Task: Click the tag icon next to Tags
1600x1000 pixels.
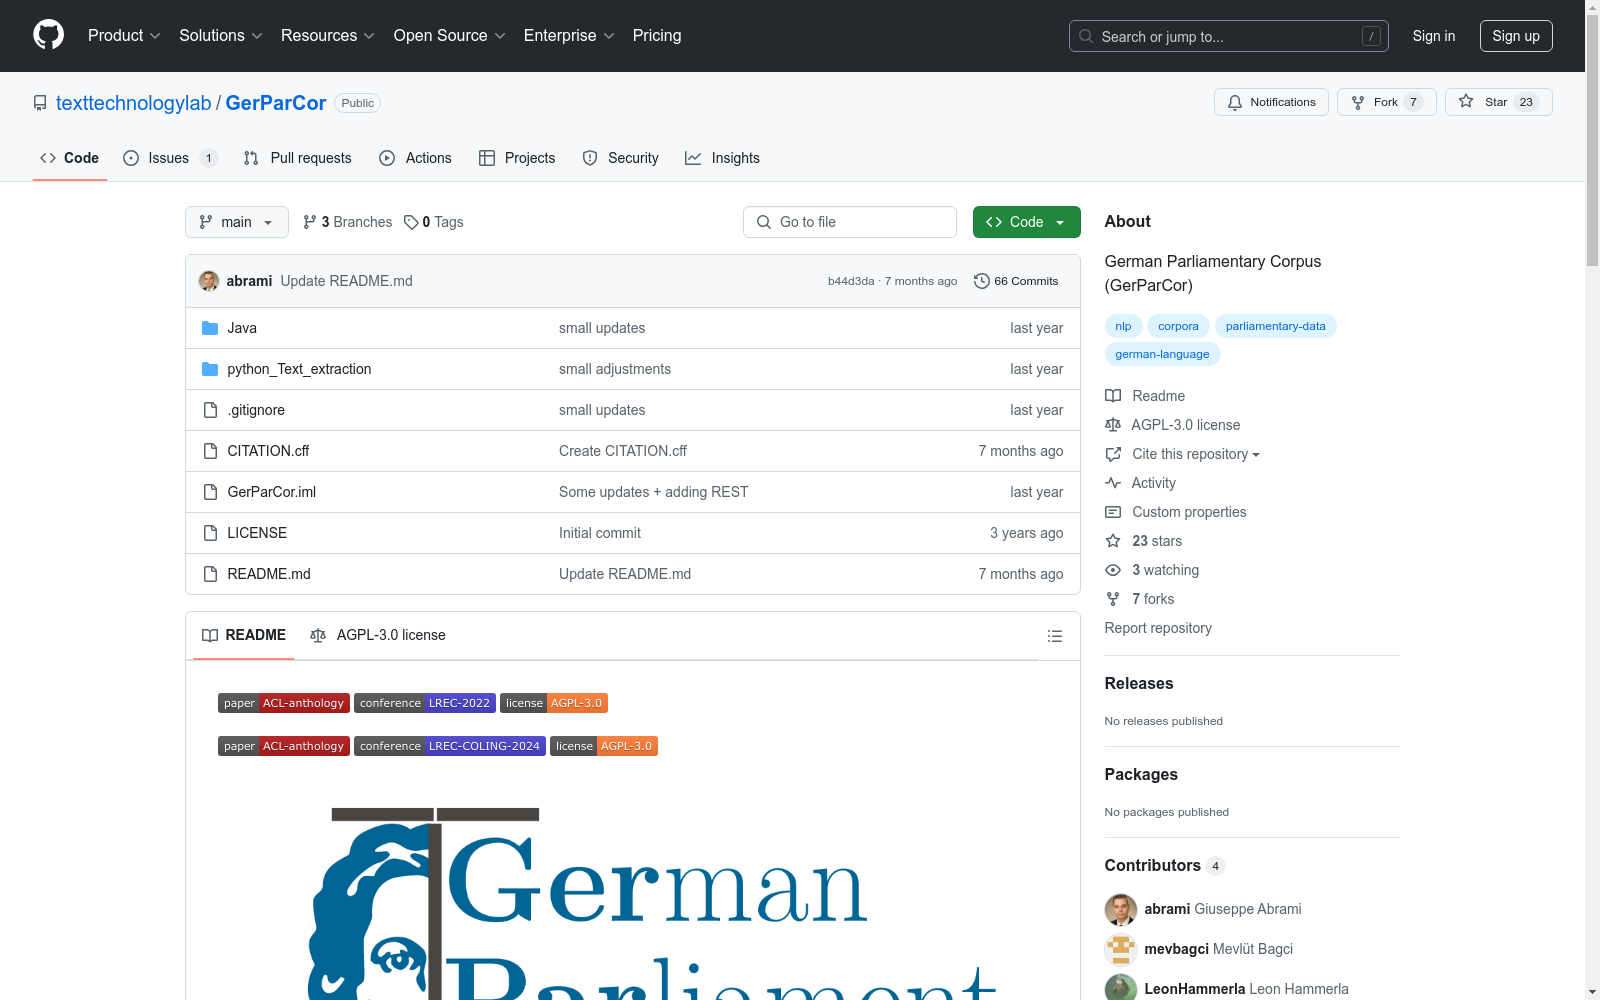Action: [411, 222]
